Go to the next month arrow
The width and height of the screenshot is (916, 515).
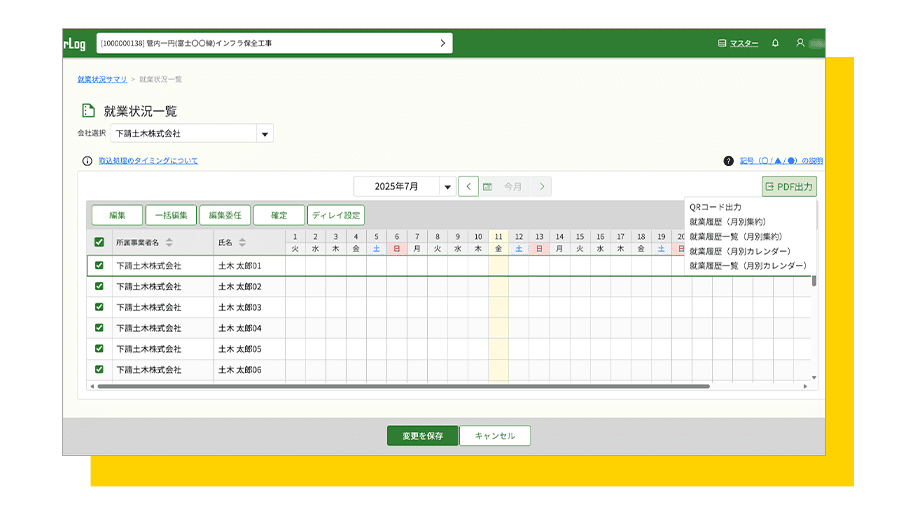[x=541, y=187]
